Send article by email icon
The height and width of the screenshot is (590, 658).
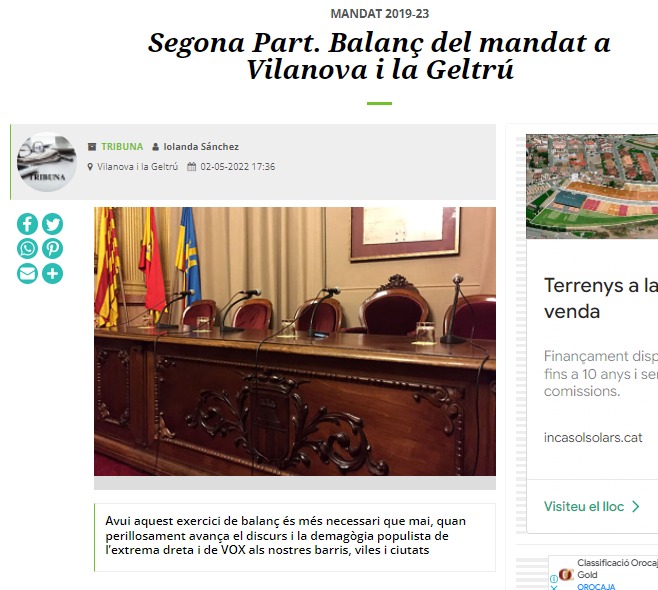27,274
